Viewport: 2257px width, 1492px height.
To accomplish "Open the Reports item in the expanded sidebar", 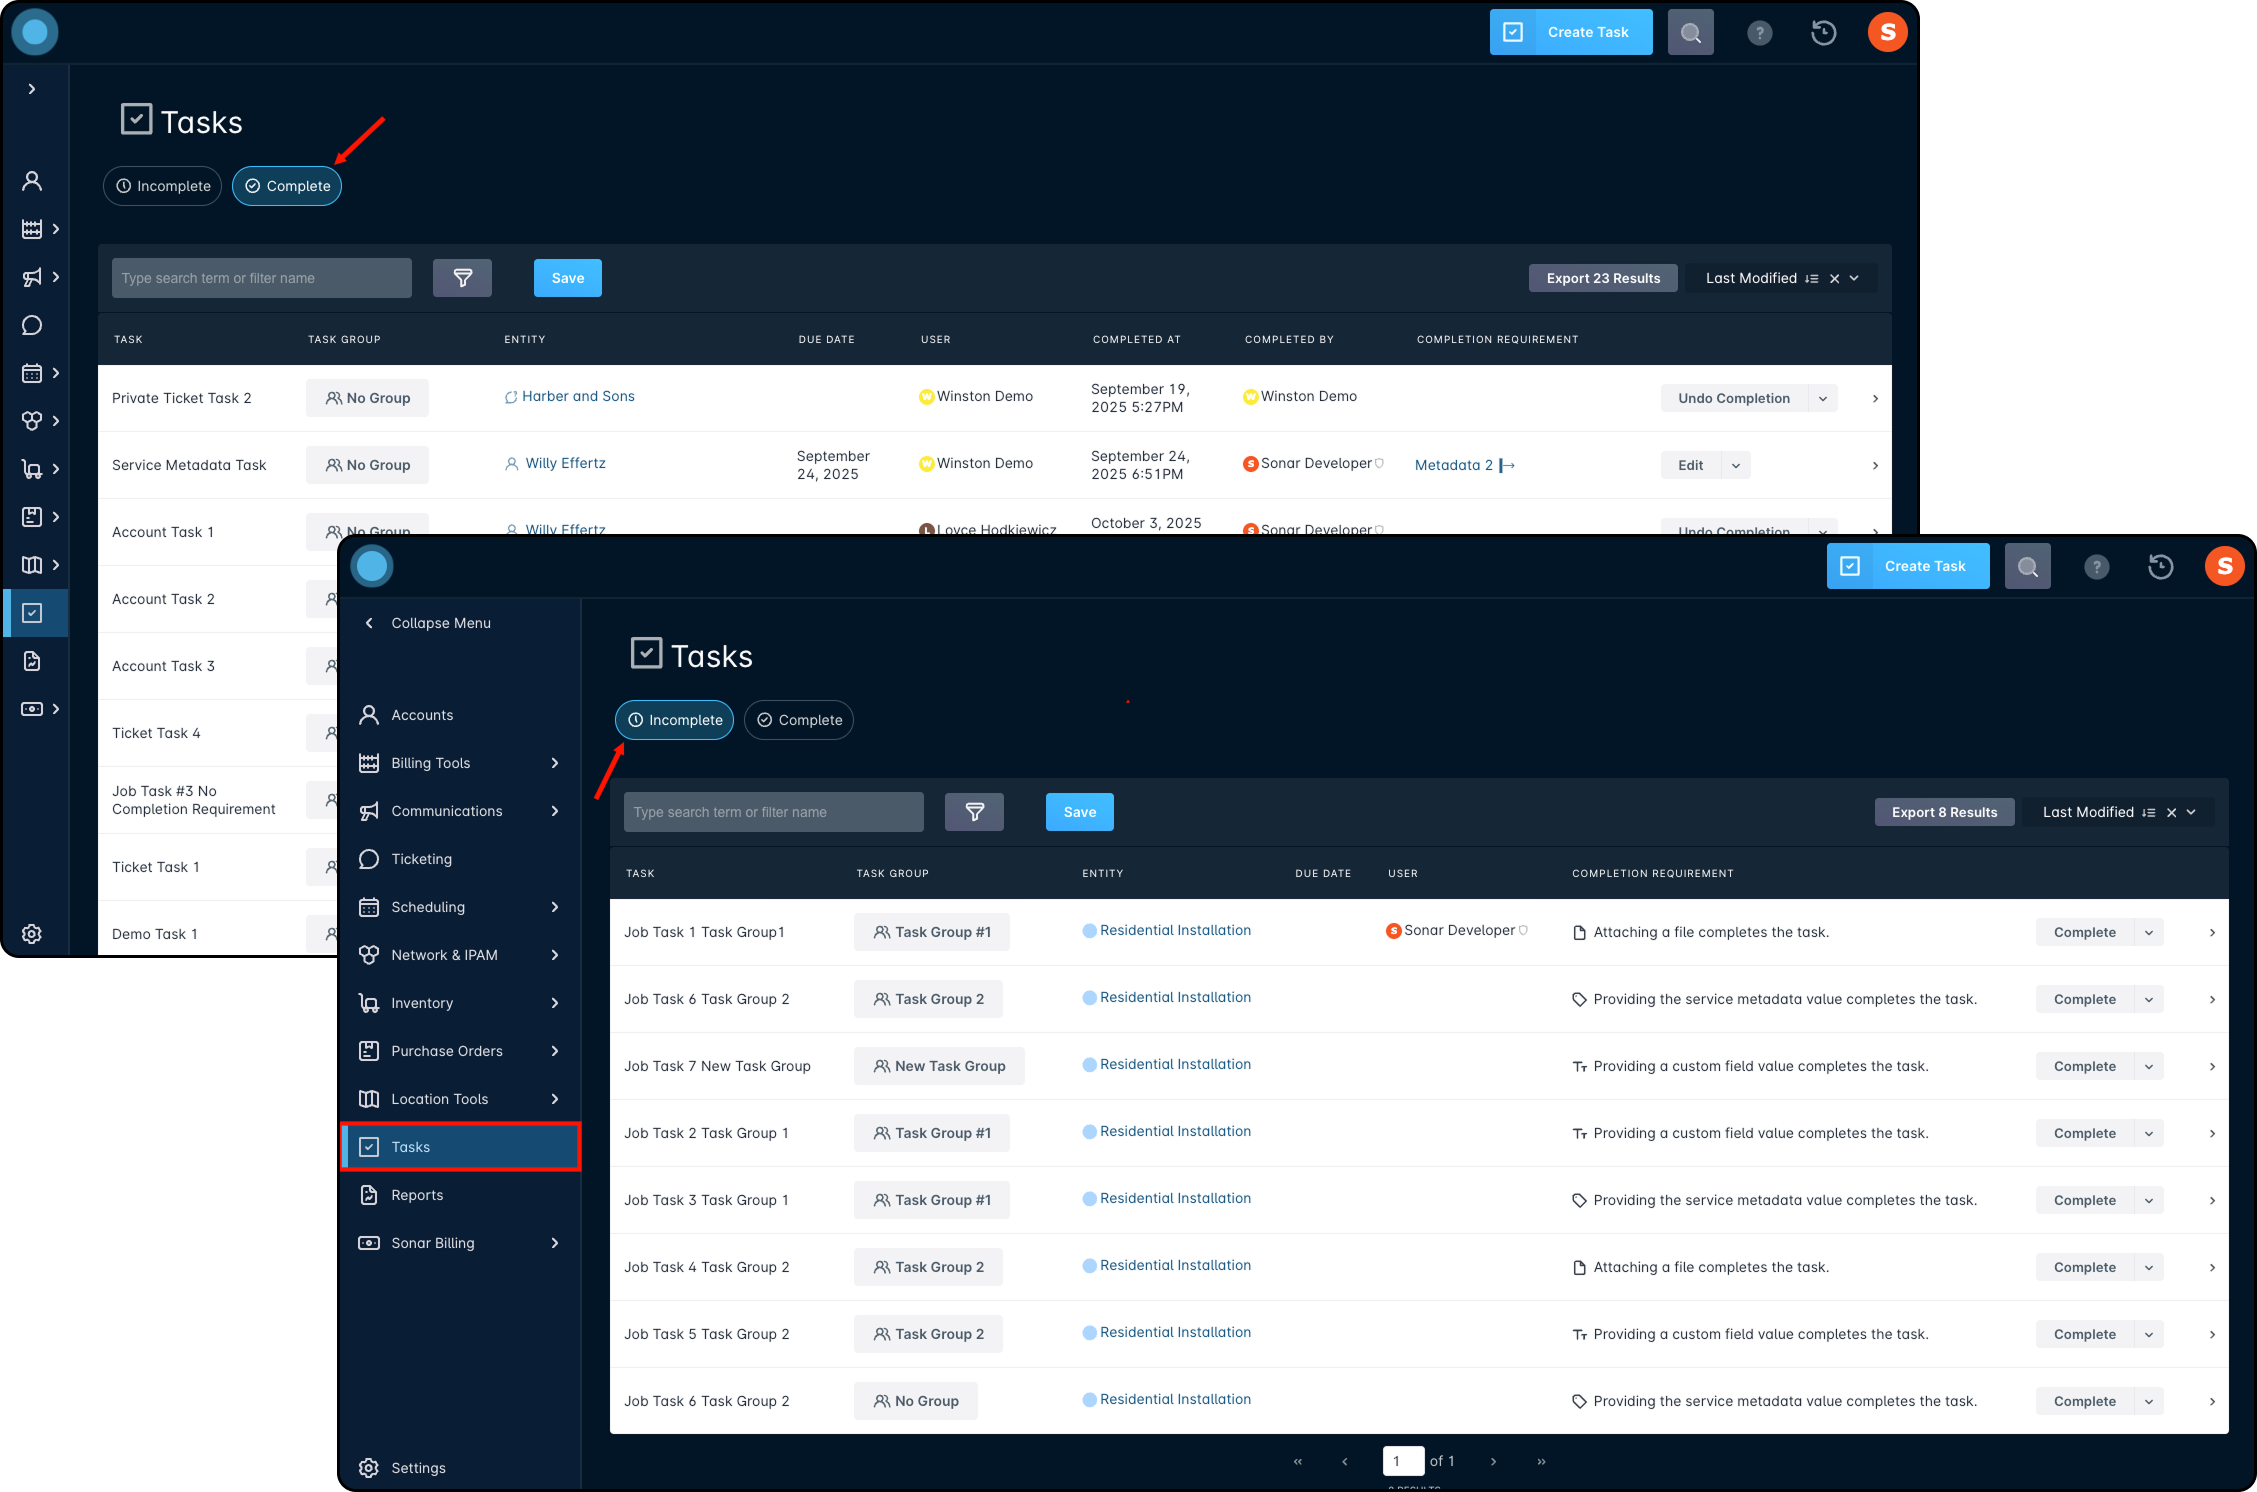I will coord(416,1195).
